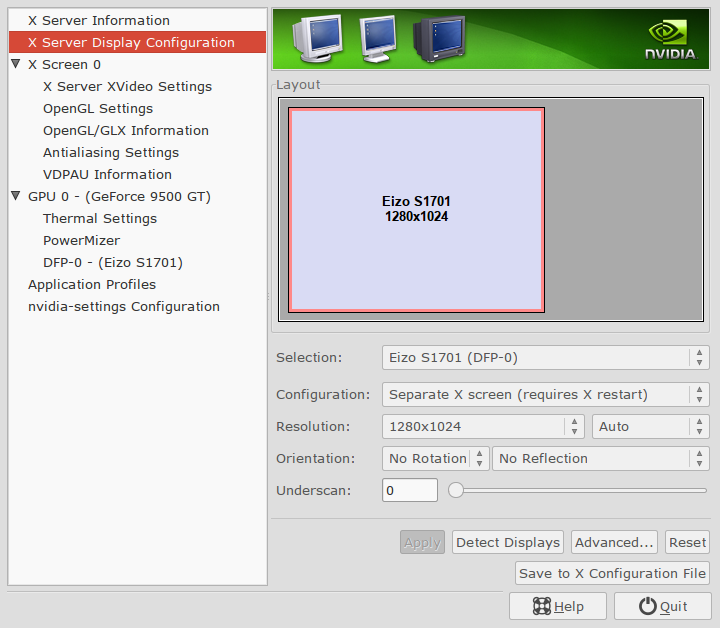
Task: Select the X Screen 0 entry
Action: 64,64
